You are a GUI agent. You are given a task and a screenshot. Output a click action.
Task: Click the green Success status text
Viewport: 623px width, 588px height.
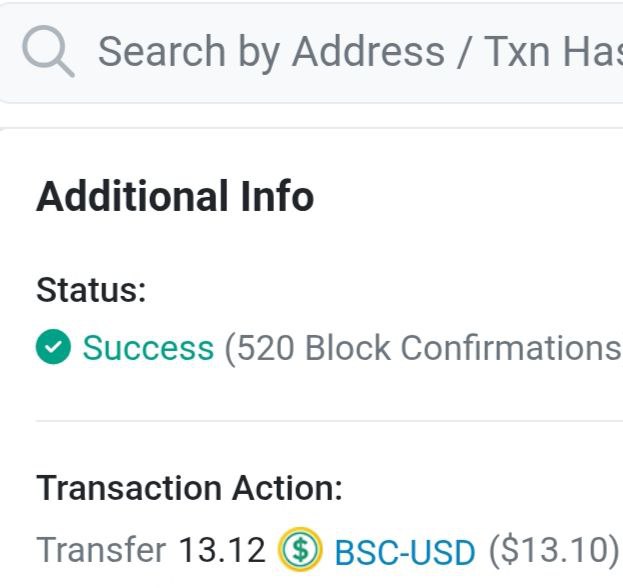click(x=148, y=348)
